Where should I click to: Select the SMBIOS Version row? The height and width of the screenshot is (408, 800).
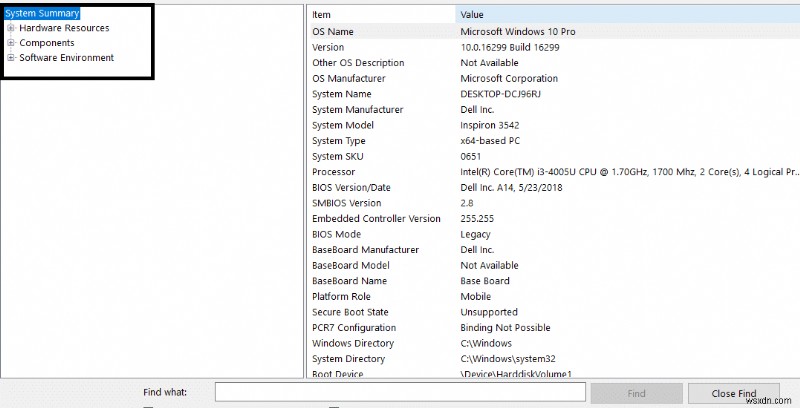point(555,203)
